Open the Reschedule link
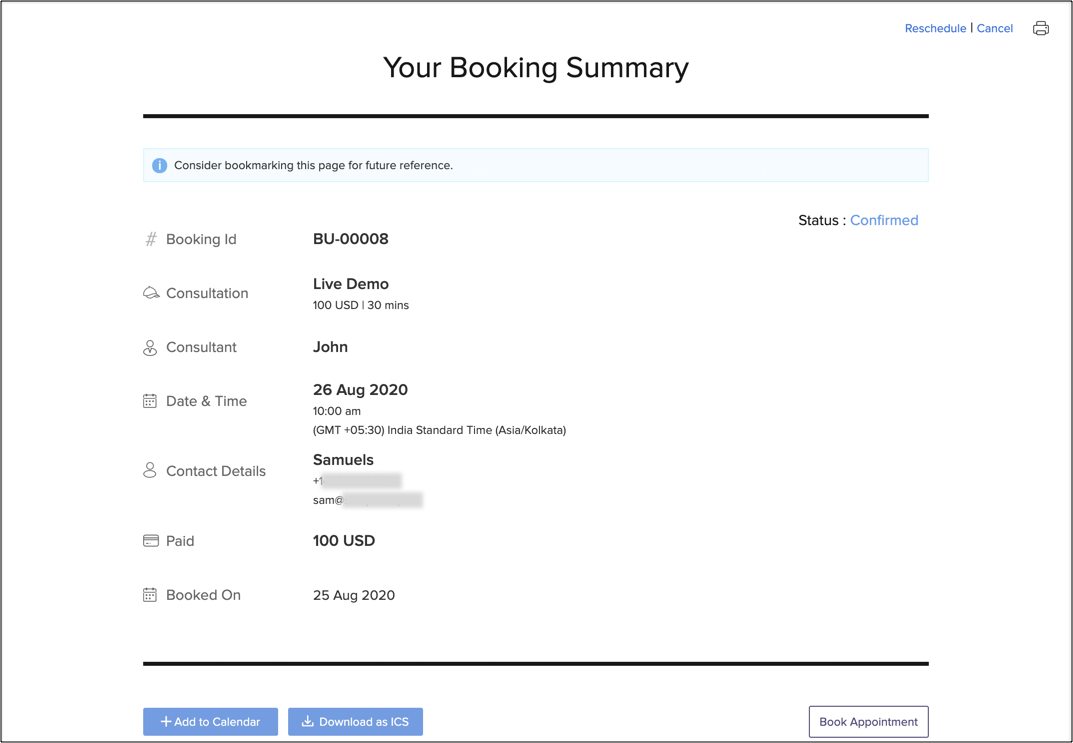Screen dimensions: 1073x743 pyautogui.click(x=935, y=28)
